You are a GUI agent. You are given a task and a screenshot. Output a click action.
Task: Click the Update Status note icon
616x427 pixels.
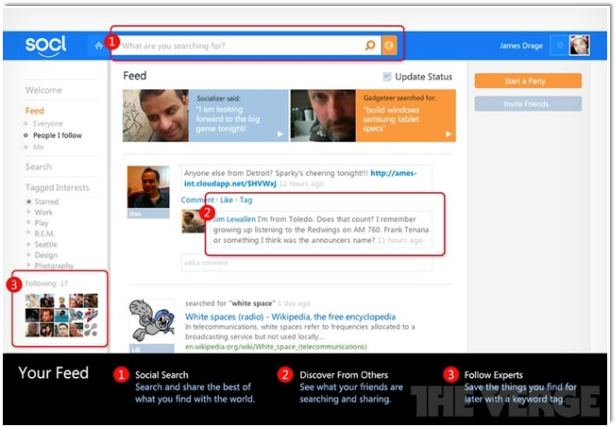(x=387, y=77)
